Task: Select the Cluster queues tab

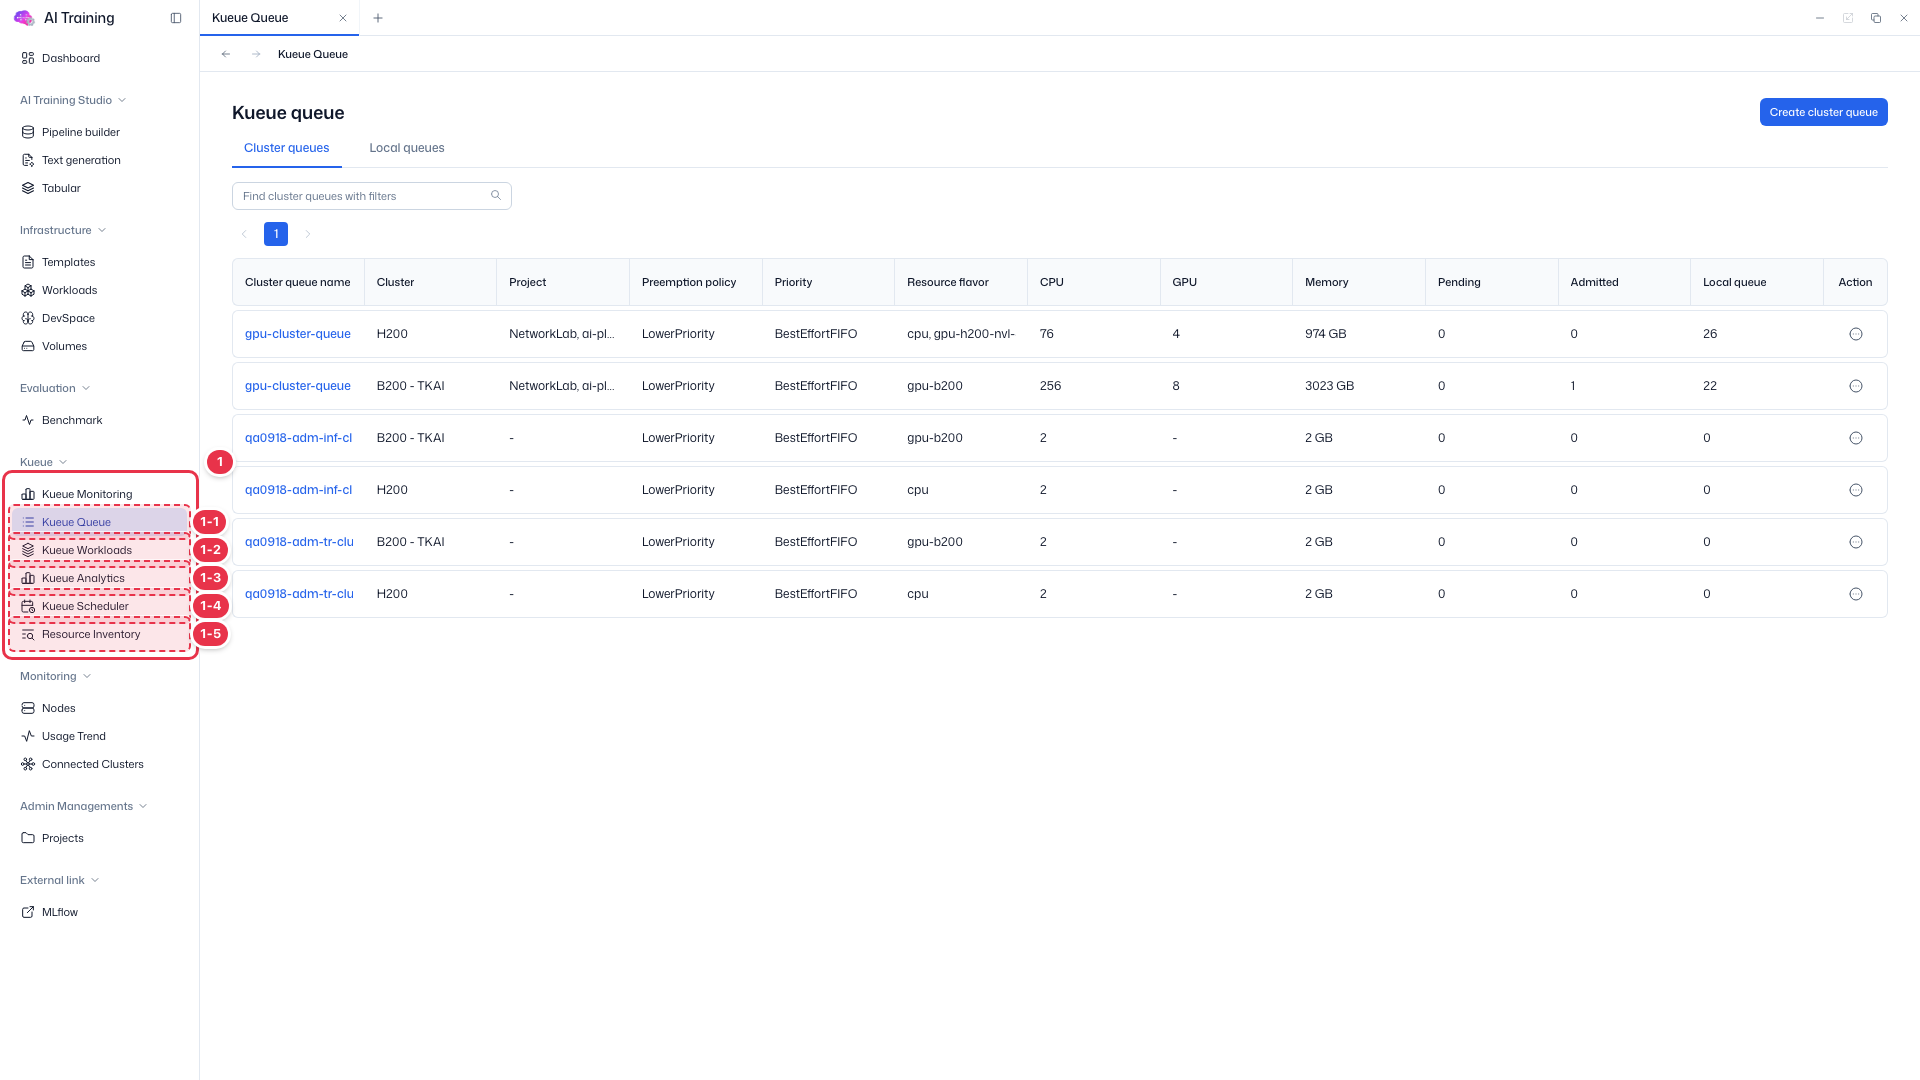Action: (287, 148)
